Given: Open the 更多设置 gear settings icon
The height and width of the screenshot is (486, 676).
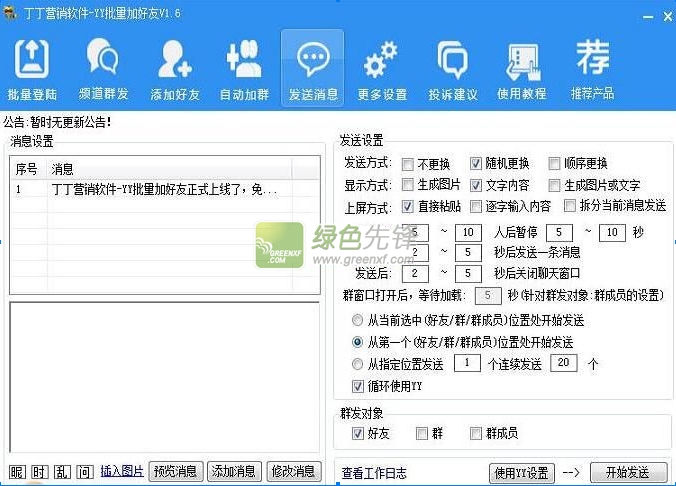Looking at the screenshot, I should pyautogui.click(x=382, y=69).
